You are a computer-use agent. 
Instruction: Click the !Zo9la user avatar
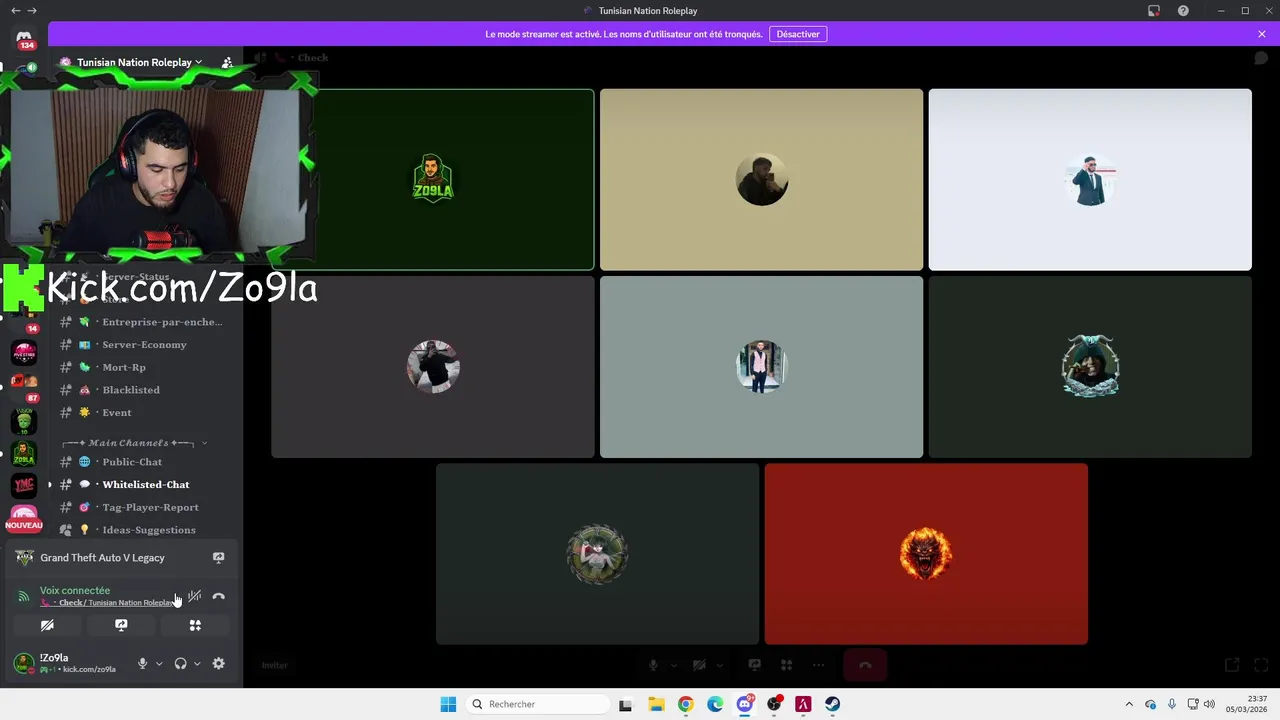[23, 663]
